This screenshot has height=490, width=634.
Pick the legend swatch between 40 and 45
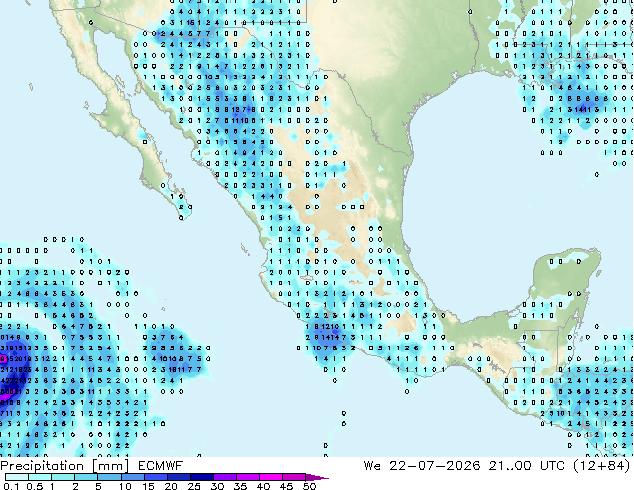pyautogui.click(x=271, y=477)
